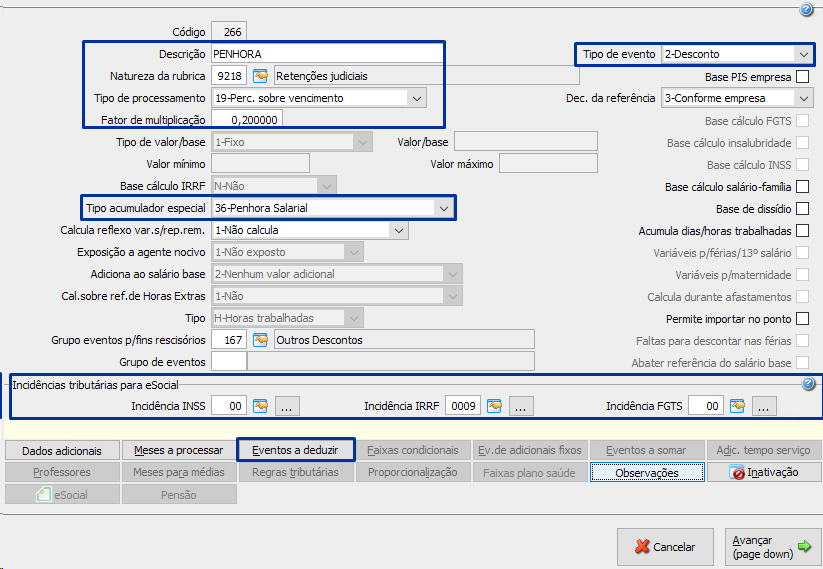Click the Valor máximo field
This screenshot has width=823, height=569.
tap(548, 164)
